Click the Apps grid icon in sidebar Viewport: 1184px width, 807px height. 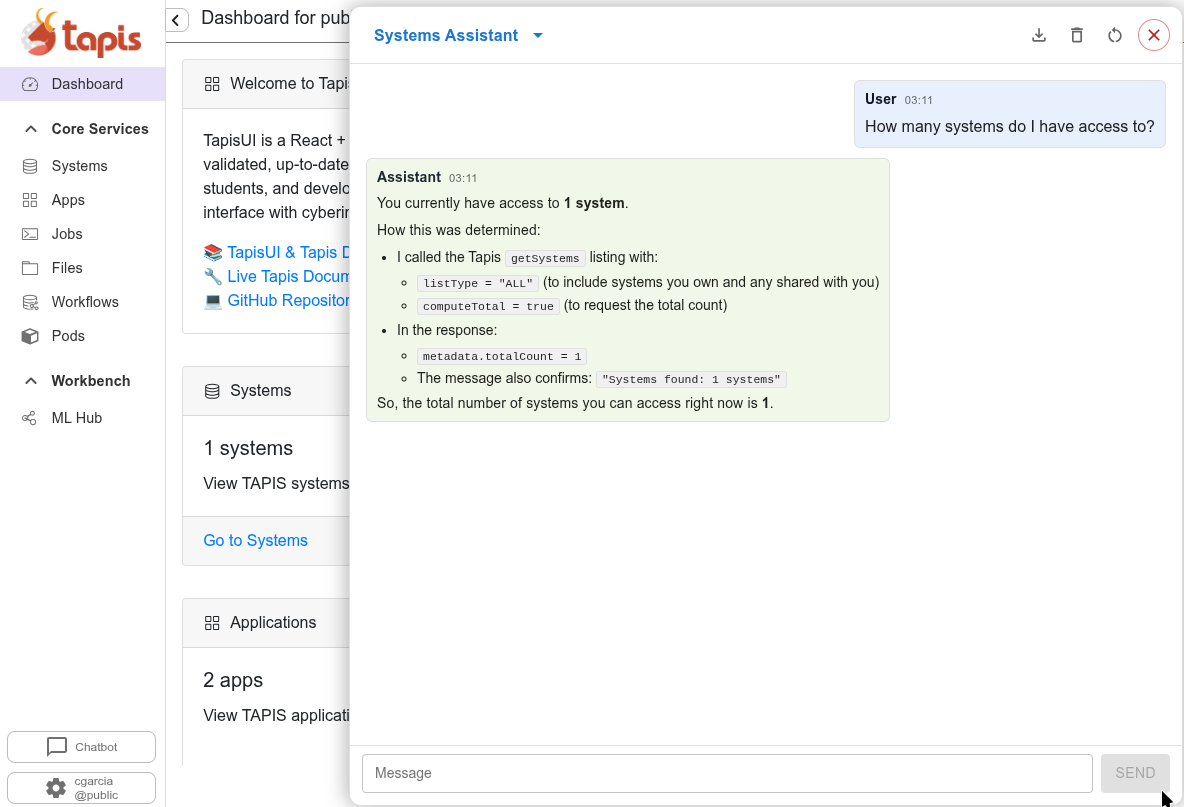pyautogui.click(x=30, y=200)
